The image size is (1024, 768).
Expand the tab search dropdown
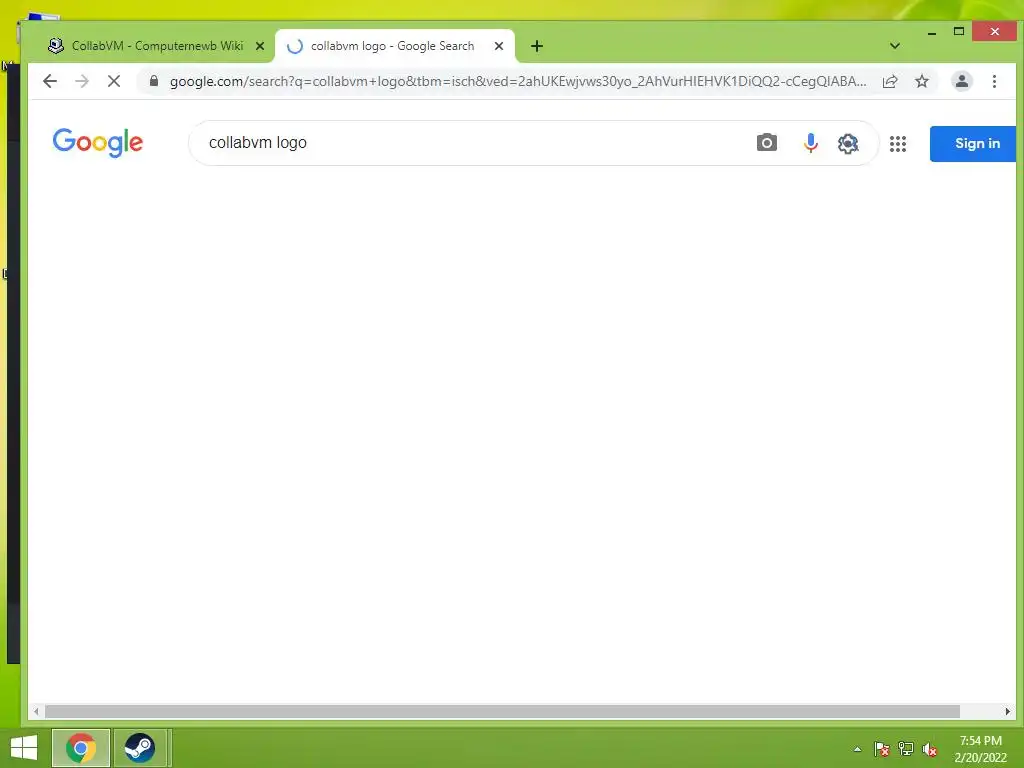pos(895,46)
